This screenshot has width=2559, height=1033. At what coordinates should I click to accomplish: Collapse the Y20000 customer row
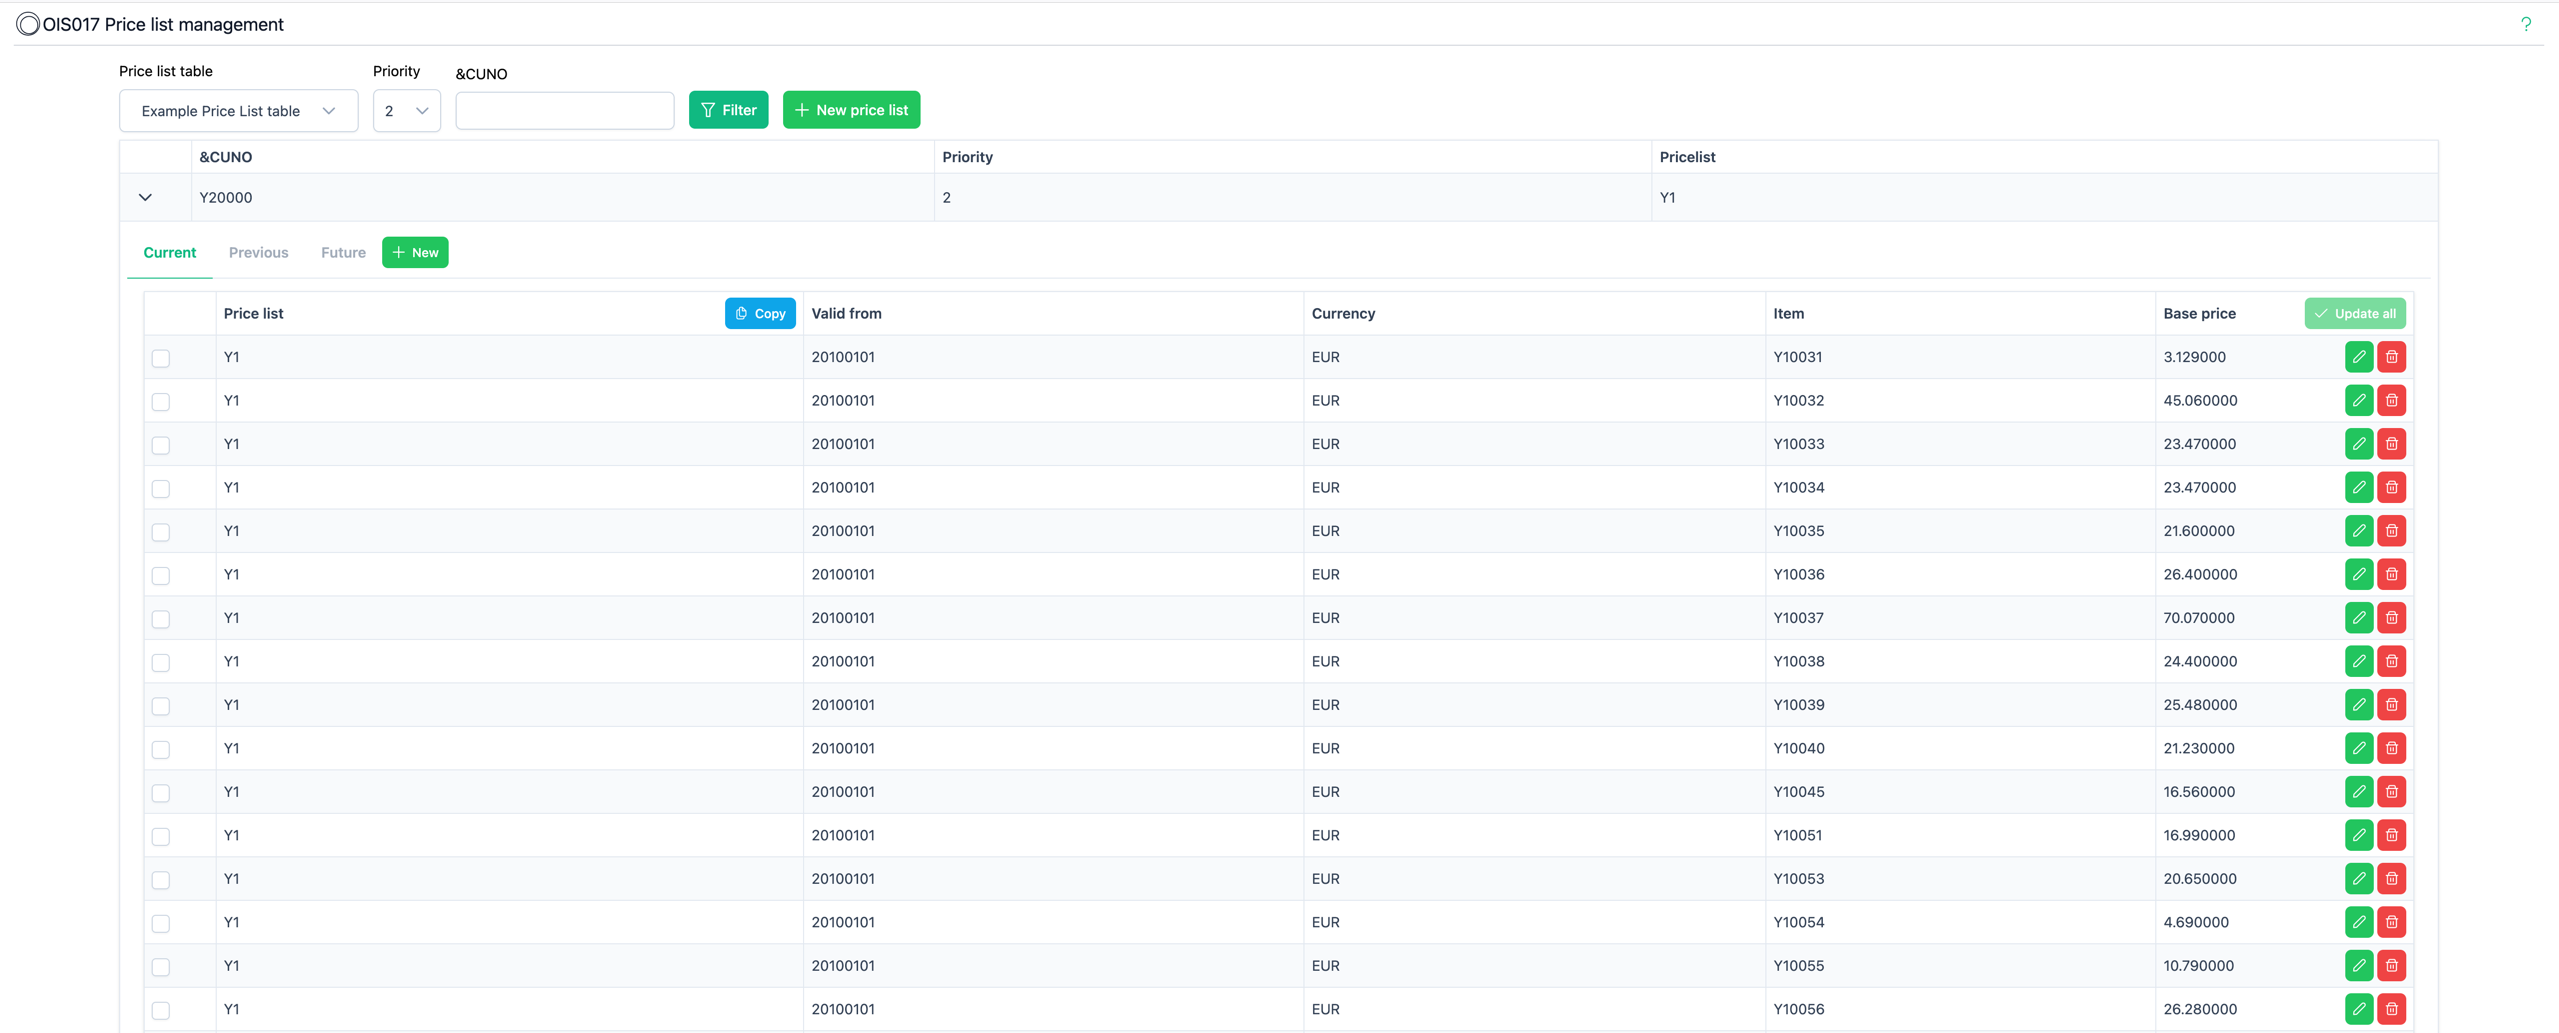pos(145,196)
